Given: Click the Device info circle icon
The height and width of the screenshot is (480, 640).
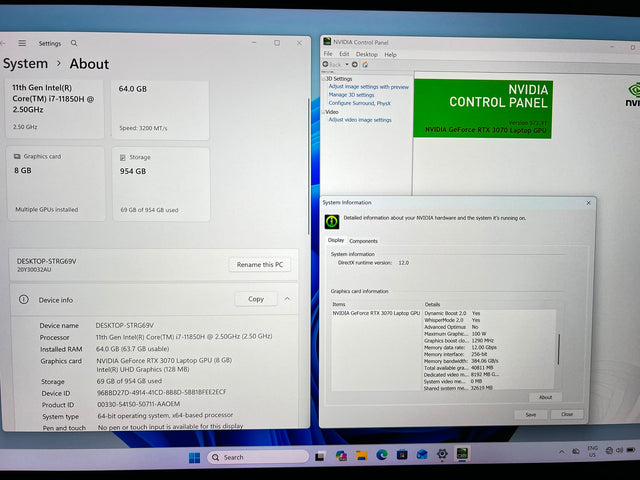Looking at the screenshot, I should (x=24, y=299).
